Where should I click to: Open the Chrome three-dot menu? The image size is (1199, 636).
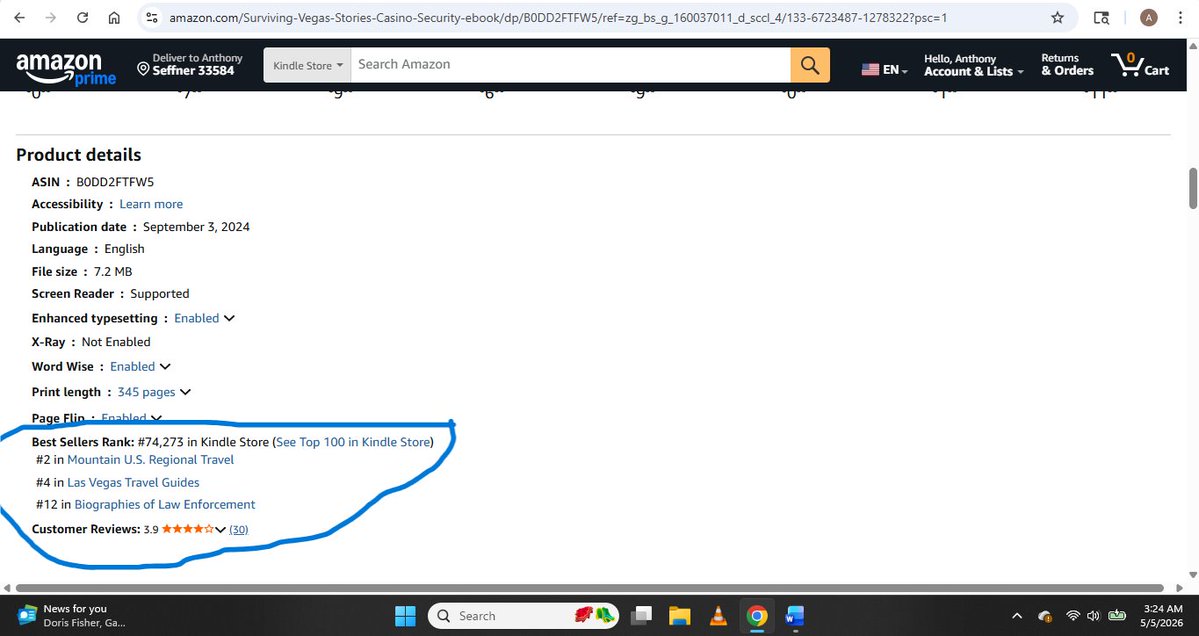pyautogui.click(x=1181, y=18)
